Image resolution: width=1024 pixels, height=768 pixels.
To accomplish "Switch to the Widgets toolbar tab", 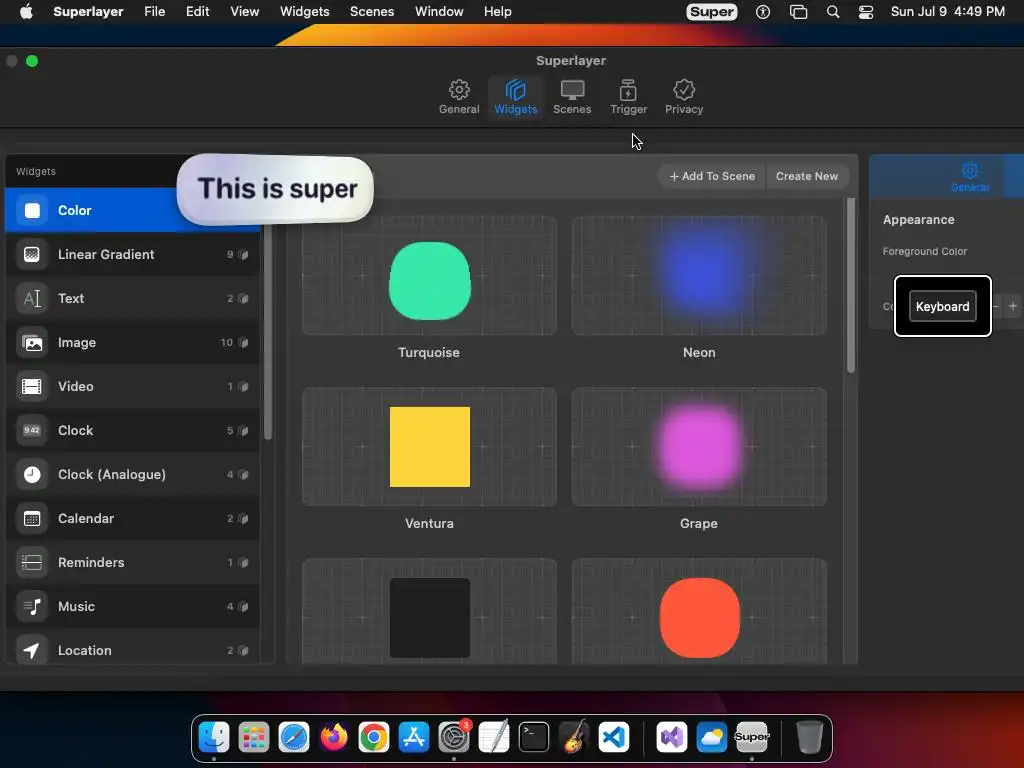I will coord(515,97).
